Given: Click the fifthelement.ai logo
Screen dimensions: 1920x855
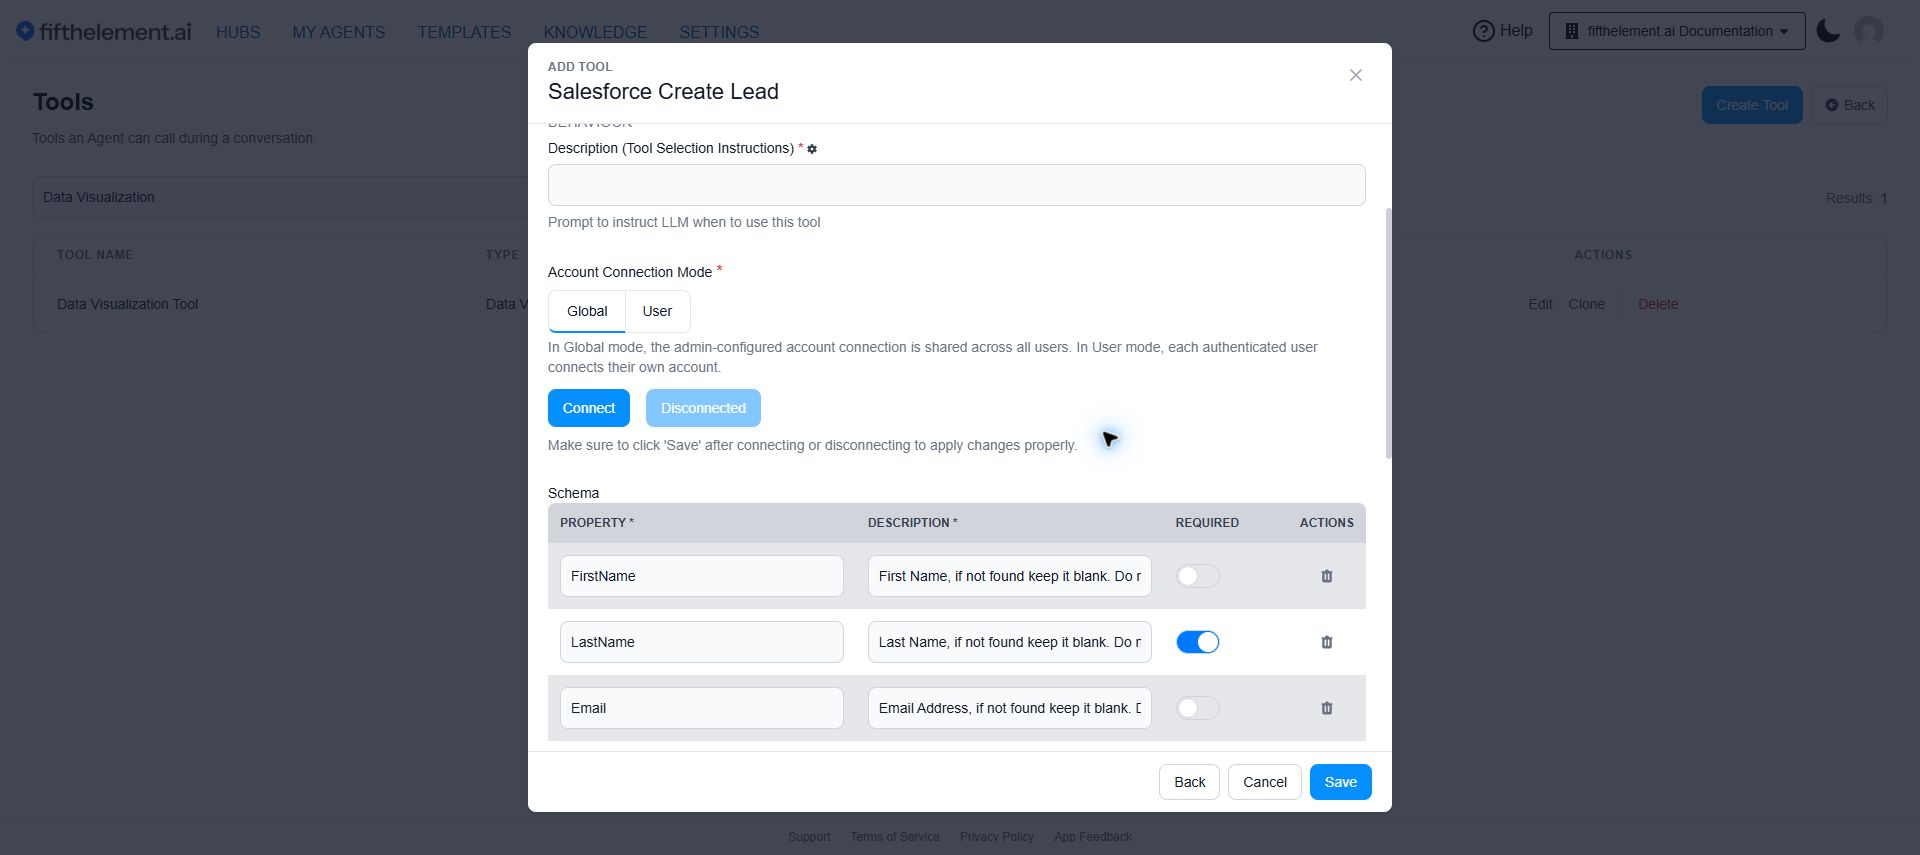Looking at the screenshot, I should pos(103,31).
